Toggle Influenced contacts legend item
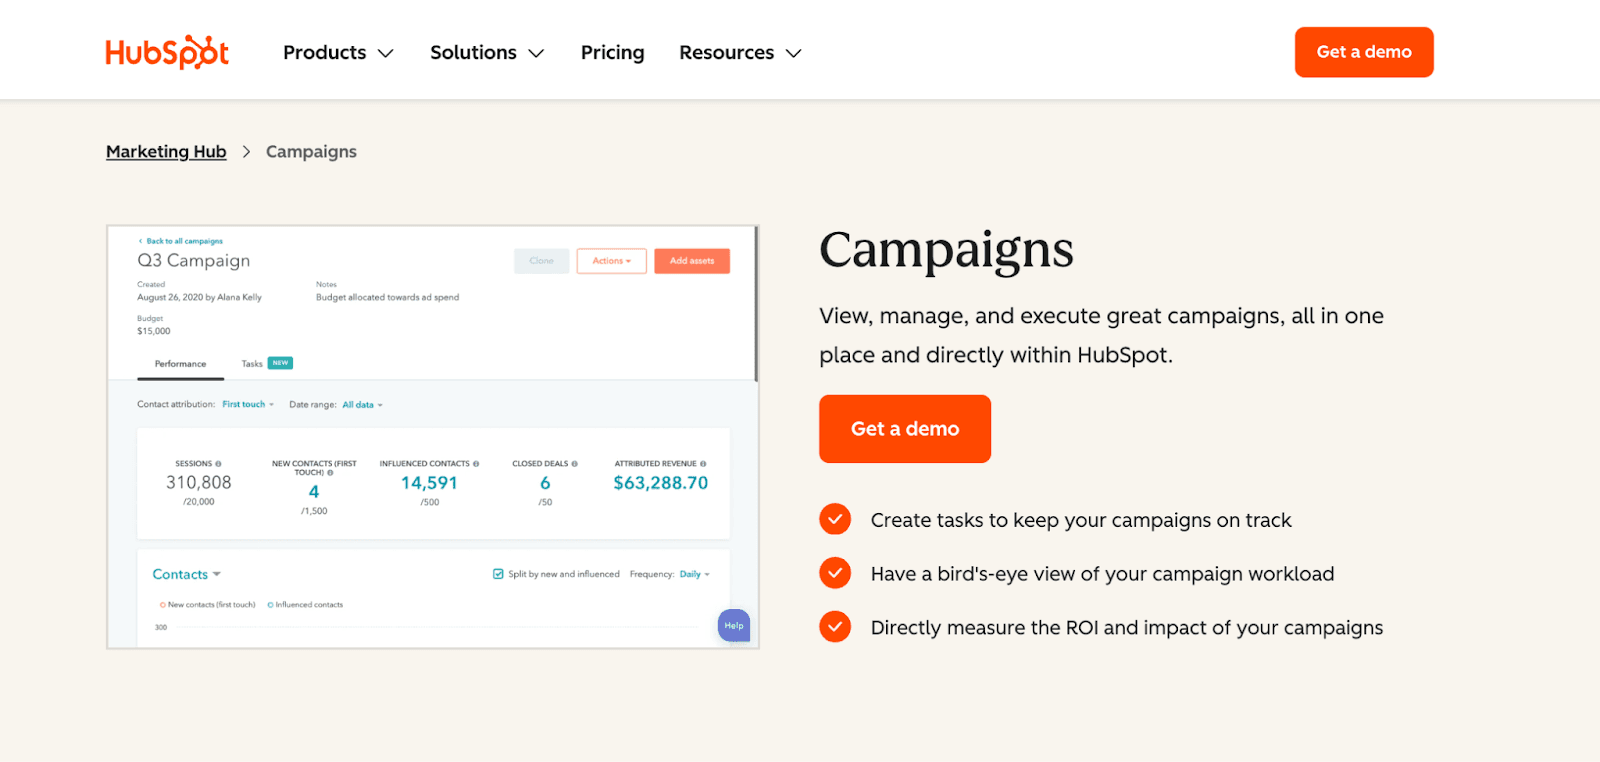The height and width of the screenshot is (762, 1600). click(305, 605)
